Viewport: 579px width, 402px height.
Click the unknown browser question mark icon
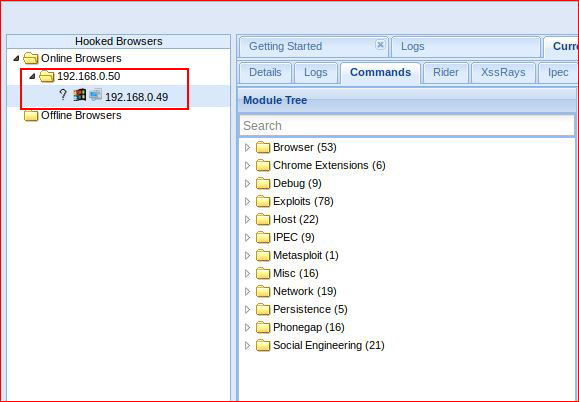[63, 95]
